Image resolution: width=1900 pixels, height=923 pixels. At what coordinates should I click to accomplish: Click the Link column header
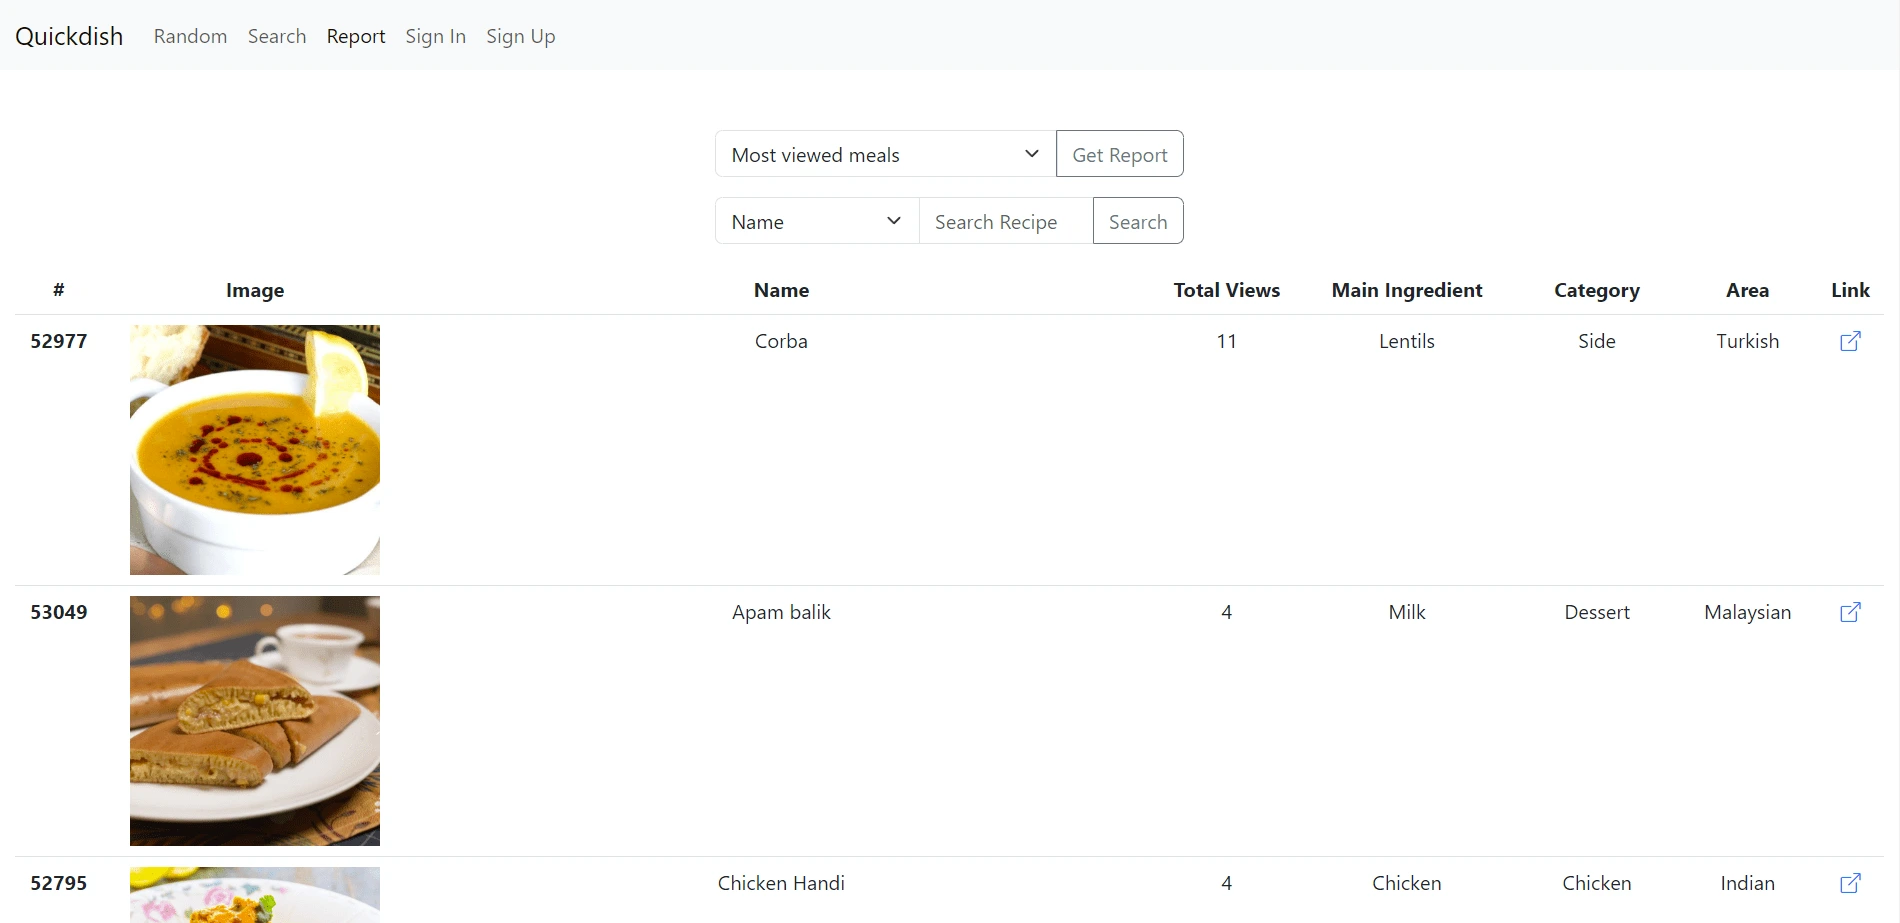pos(1850,290)
